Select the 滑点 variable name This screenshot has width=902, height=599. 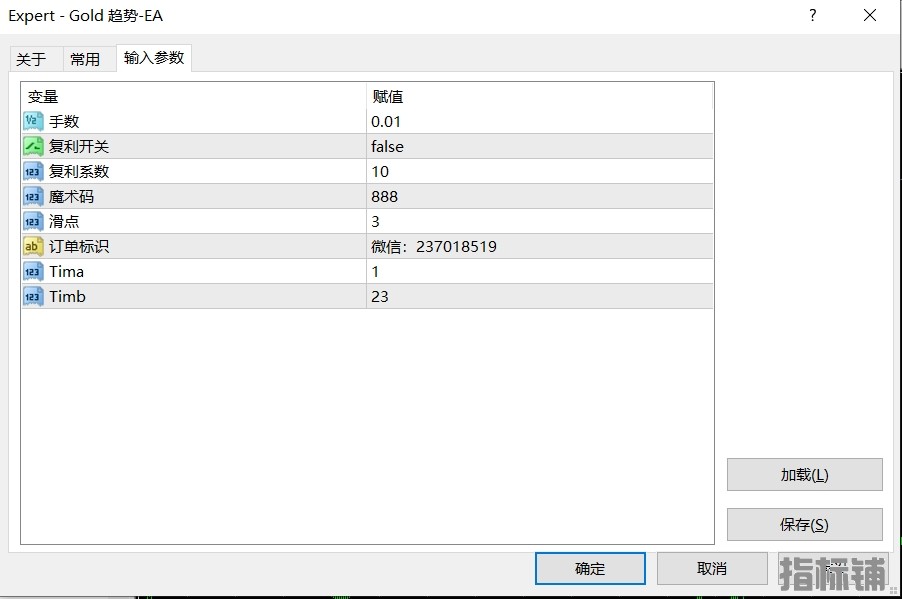(64, 222)
